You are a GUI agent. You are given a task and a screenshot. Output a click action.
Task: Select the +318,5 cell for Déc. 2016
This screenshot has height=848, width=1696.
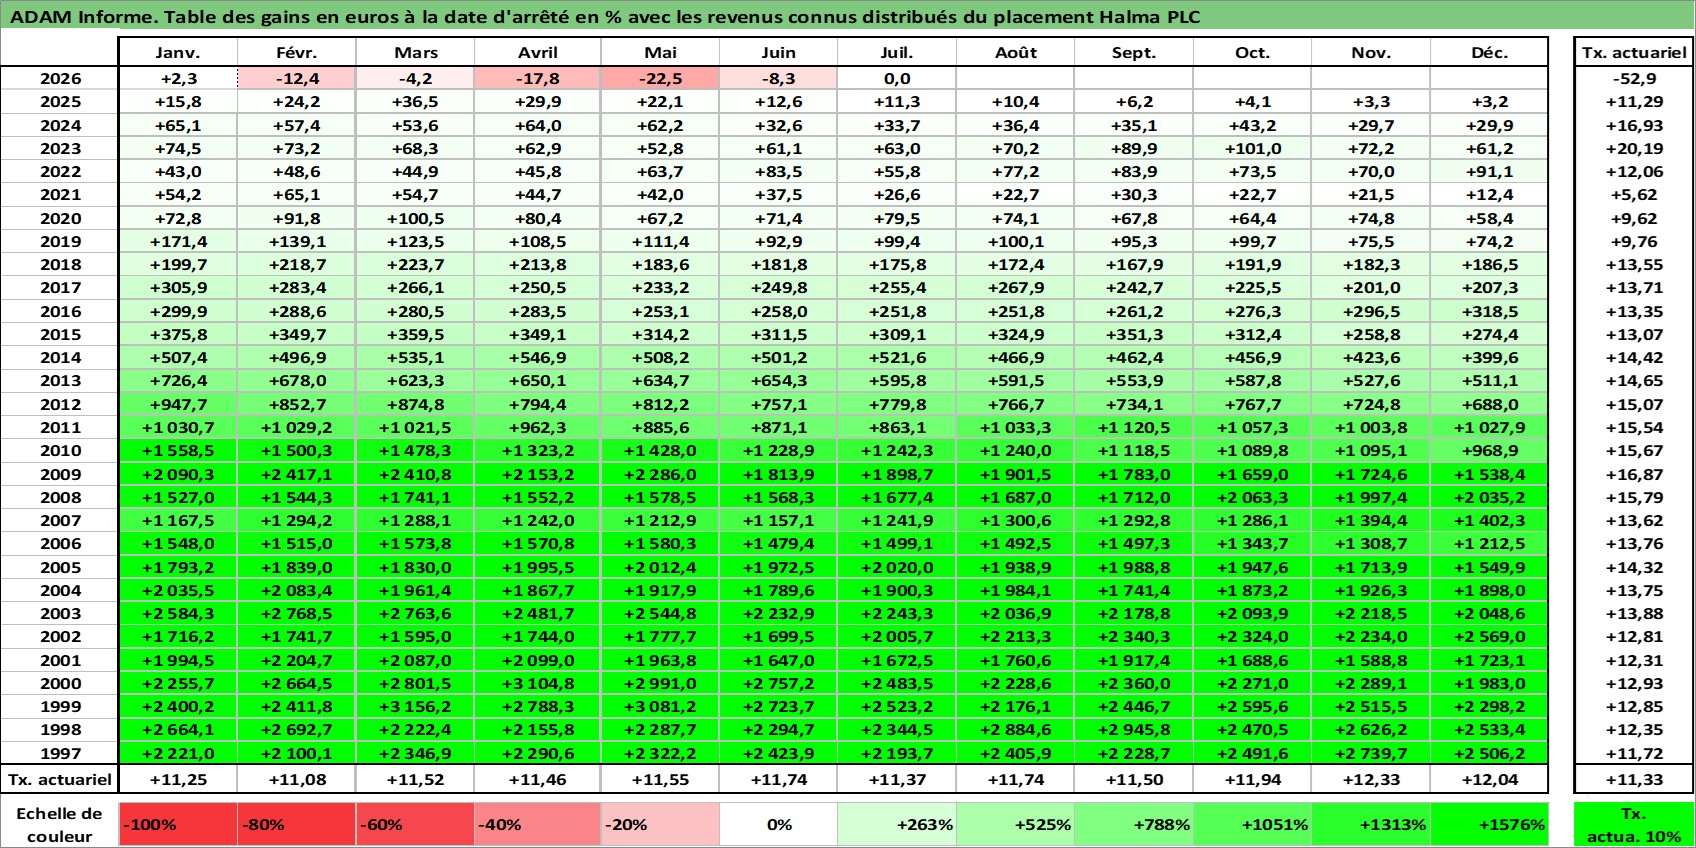[1489, 311]
